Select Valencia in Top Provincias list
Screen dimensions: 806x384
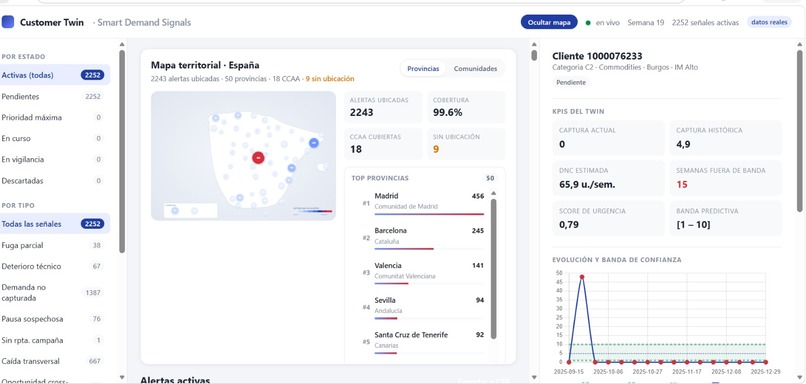pyautogui.click(x=423, y=273)
